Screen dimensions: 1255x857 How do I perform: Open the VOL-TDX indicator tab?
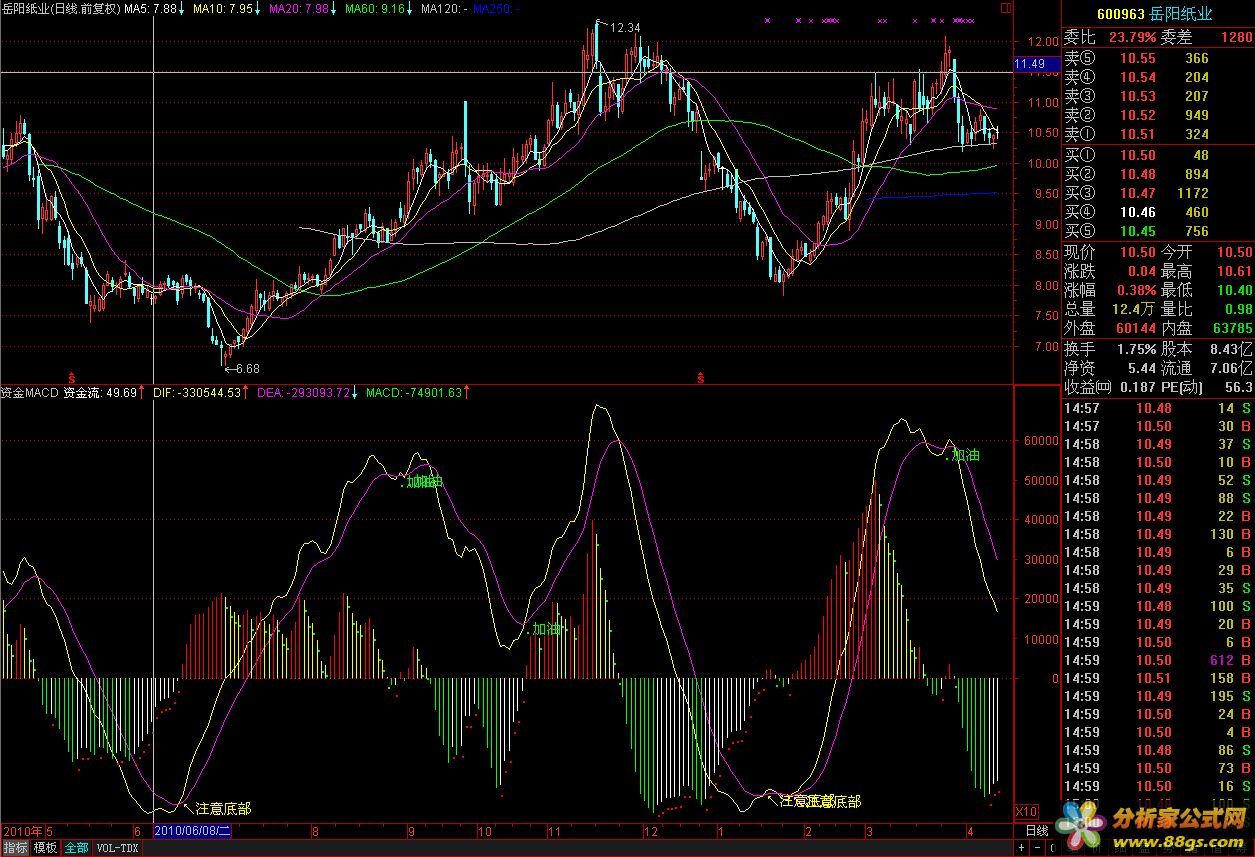(x=117, y=848)
